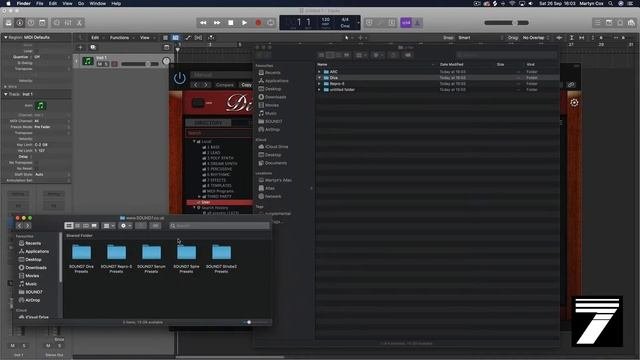Collapse the Local folder in Diva browser
Image resolution: width=640 pixels, height=360 pixels.
pos(194,141)
